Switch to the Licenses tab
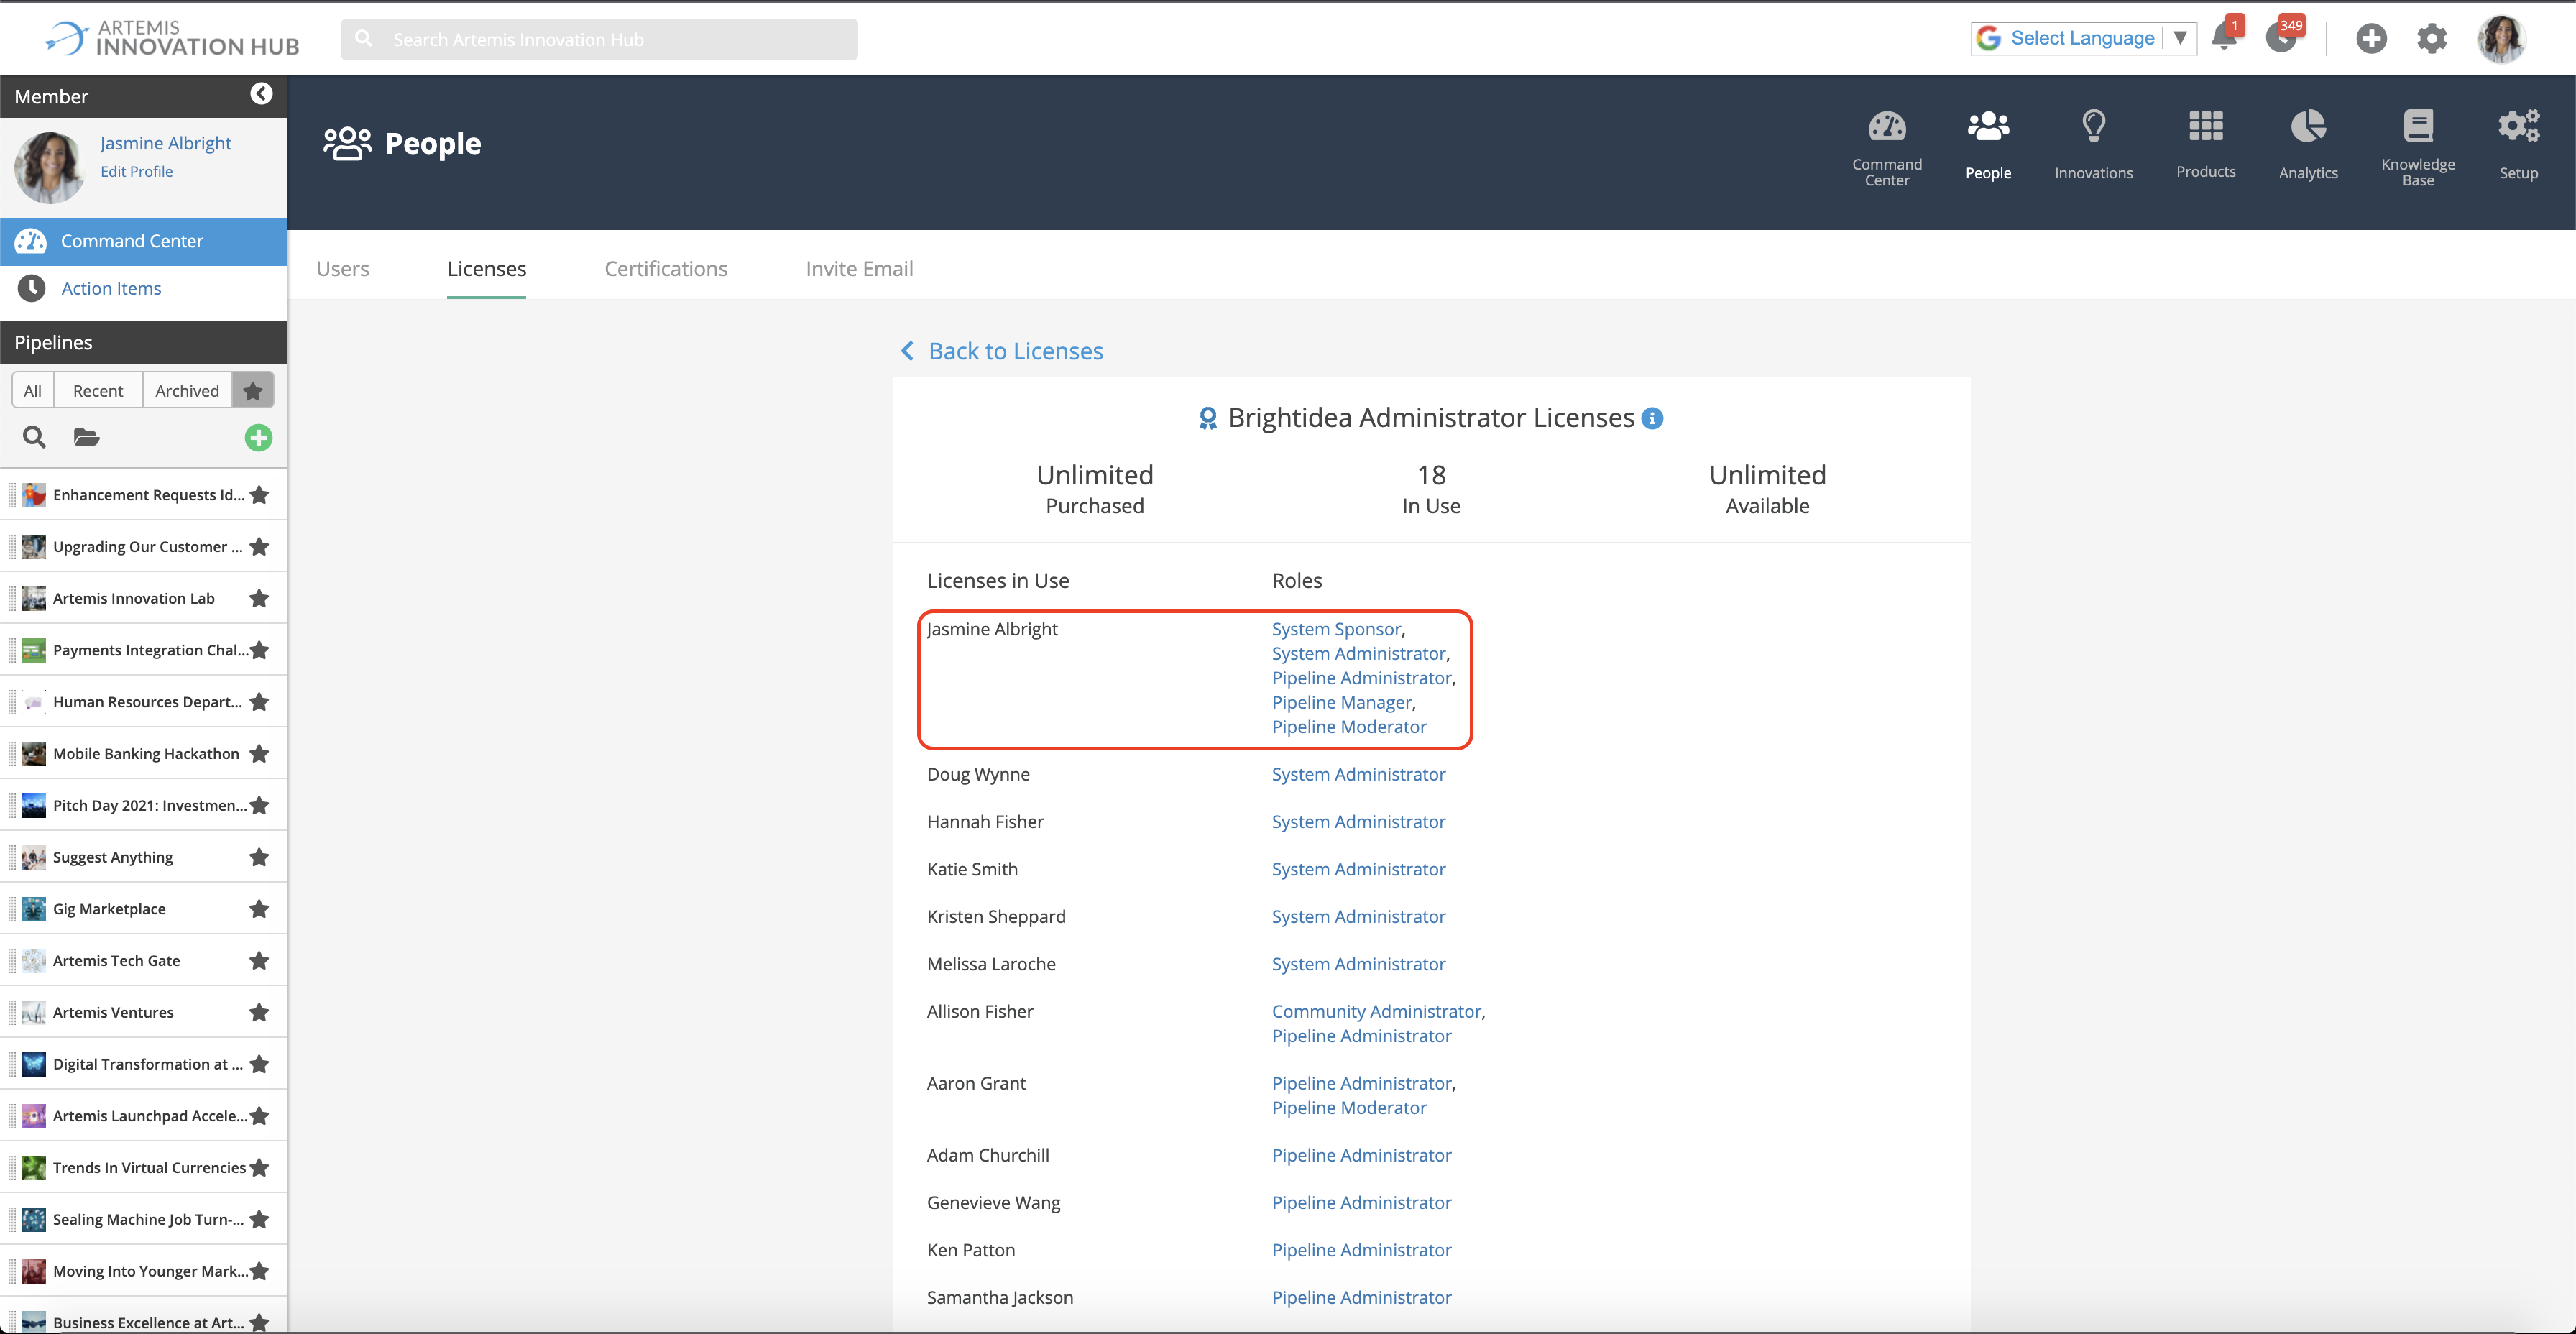This screenshot has width=2576, height=1334. click(486, 268)
